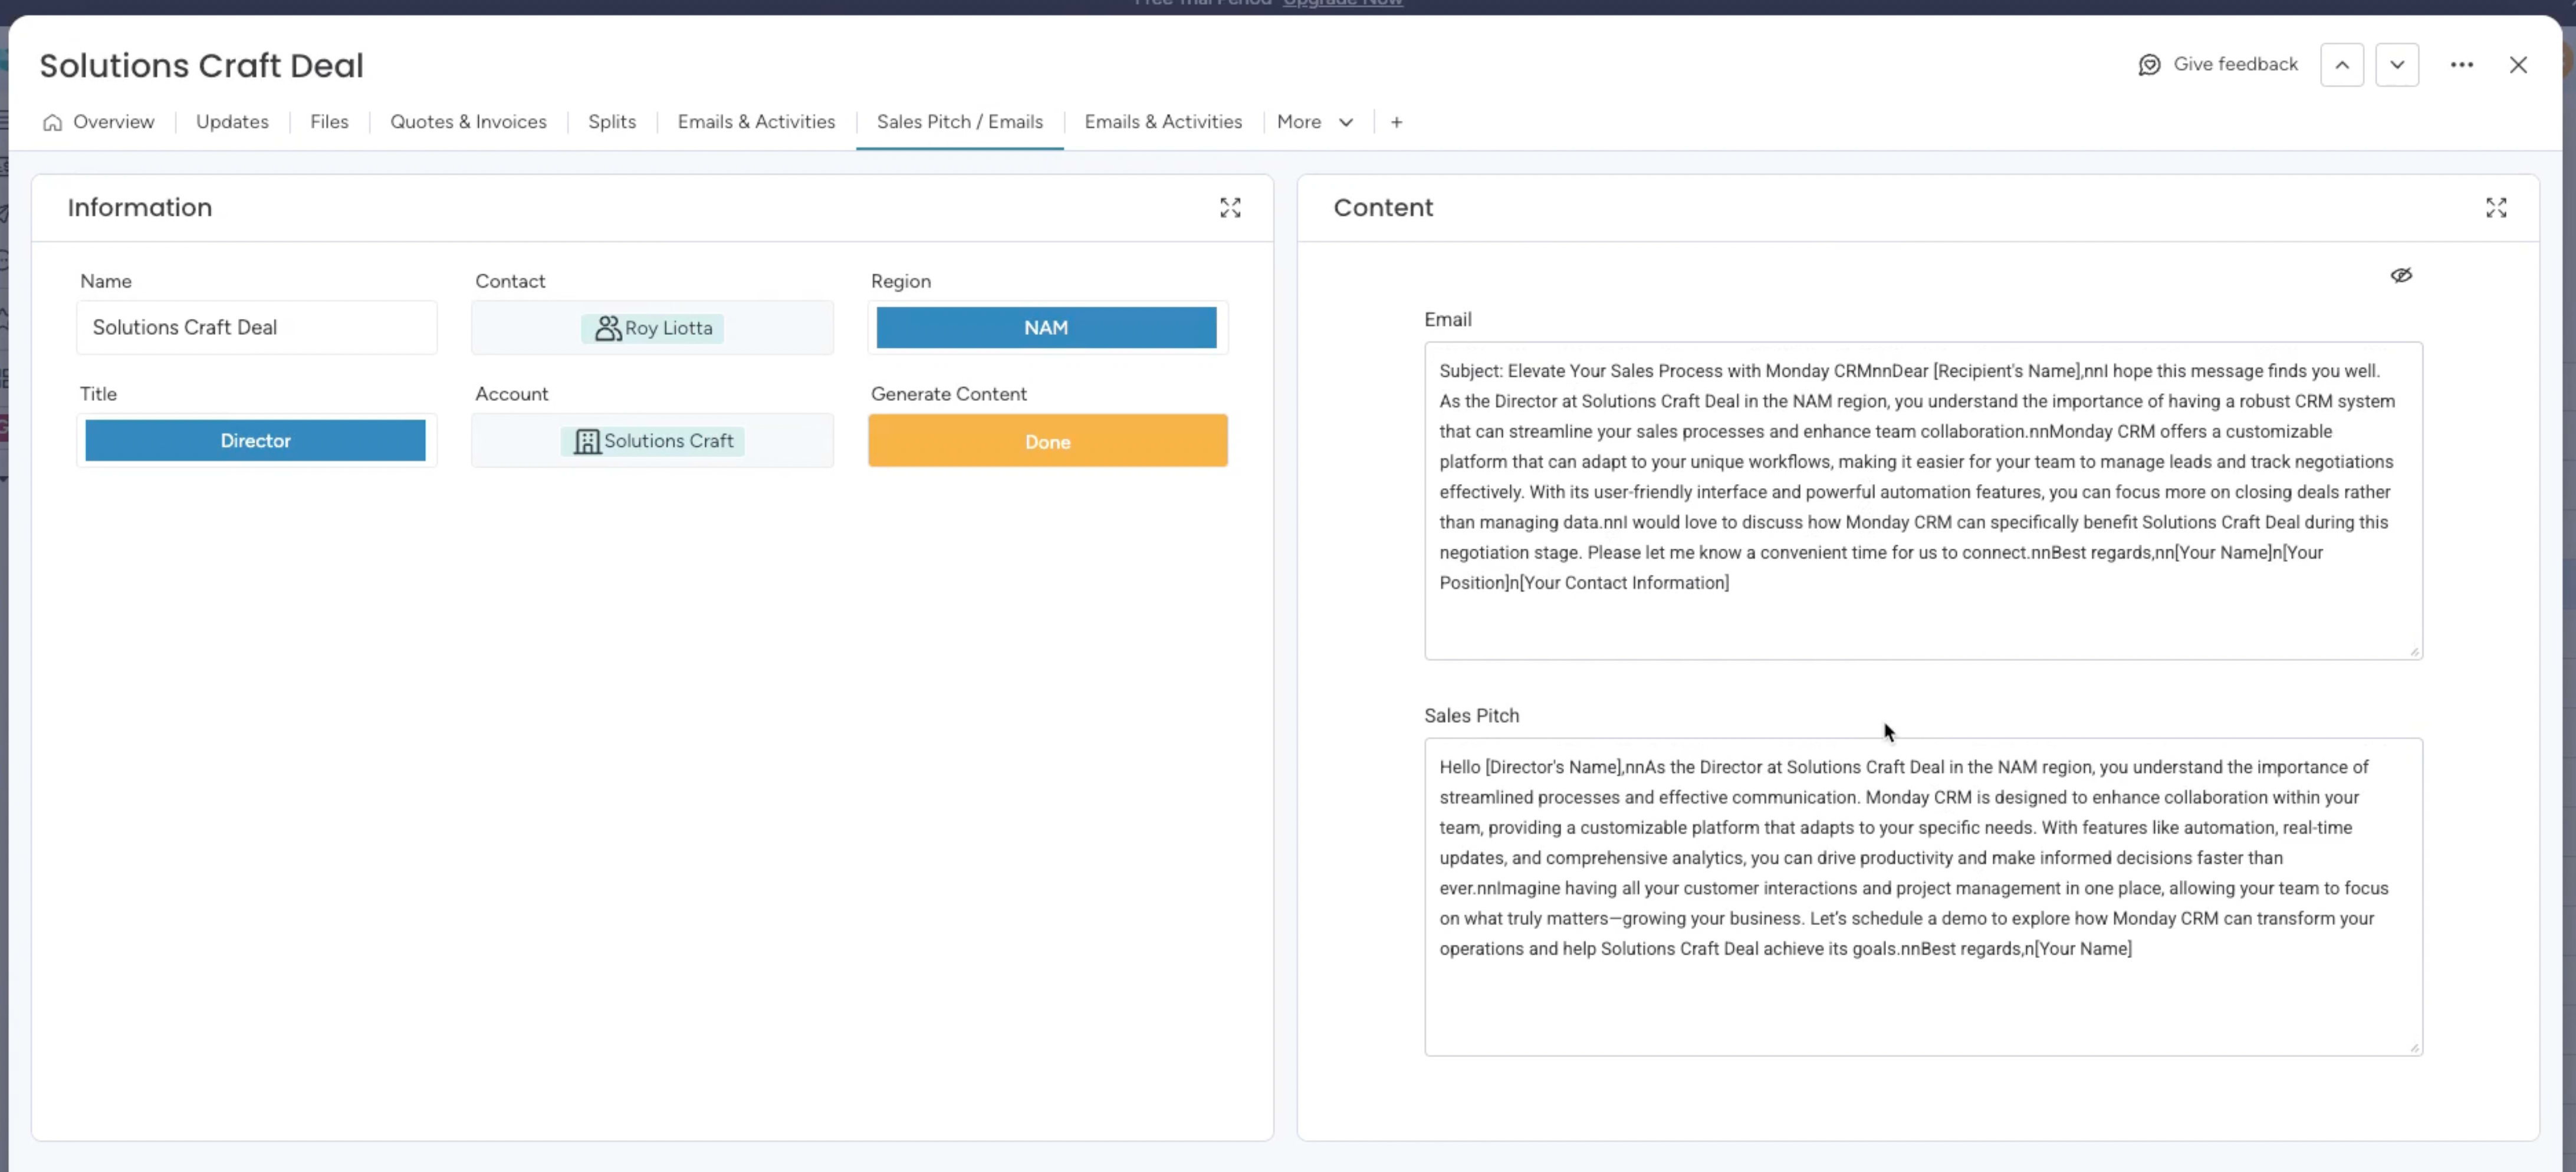The width and height of the screenshot is (2576, 1172).
Task: Open the Splits tab
Action: [x=612, y=122]
